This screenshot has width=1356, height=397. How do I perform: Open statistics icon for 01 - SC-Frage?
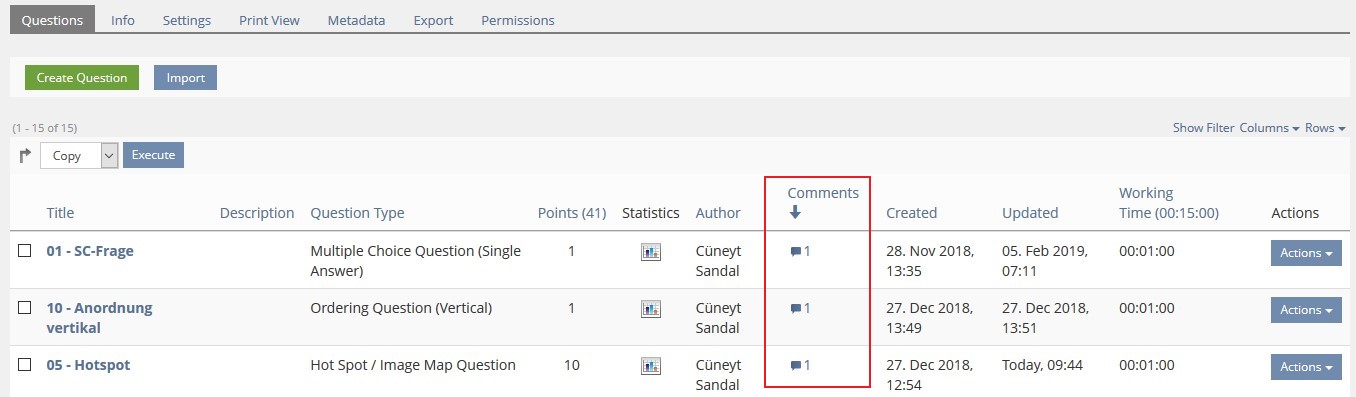pyautogui.click(x=650, y=252)
